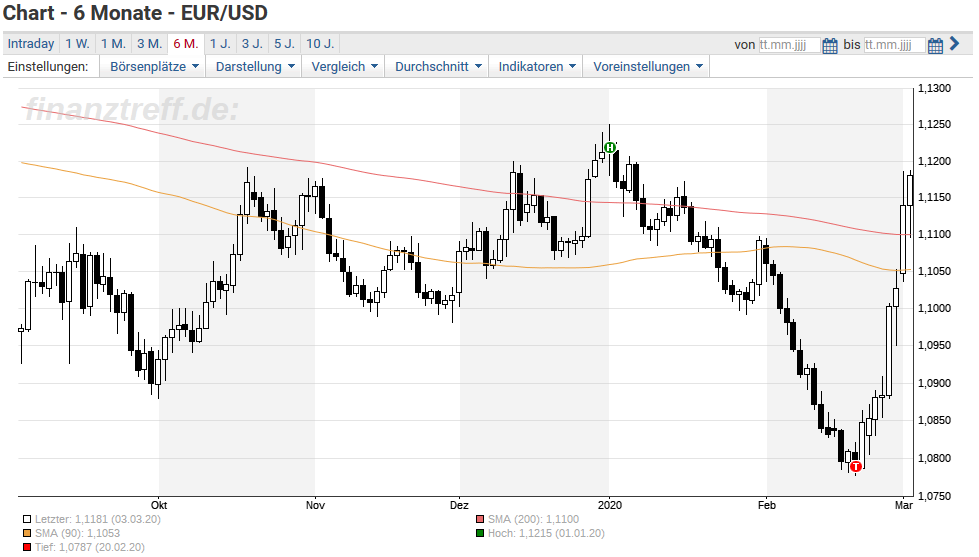979x557 pixels.
Task: Select the 1 W. time range tab
Action: click(x=77, y=44)
